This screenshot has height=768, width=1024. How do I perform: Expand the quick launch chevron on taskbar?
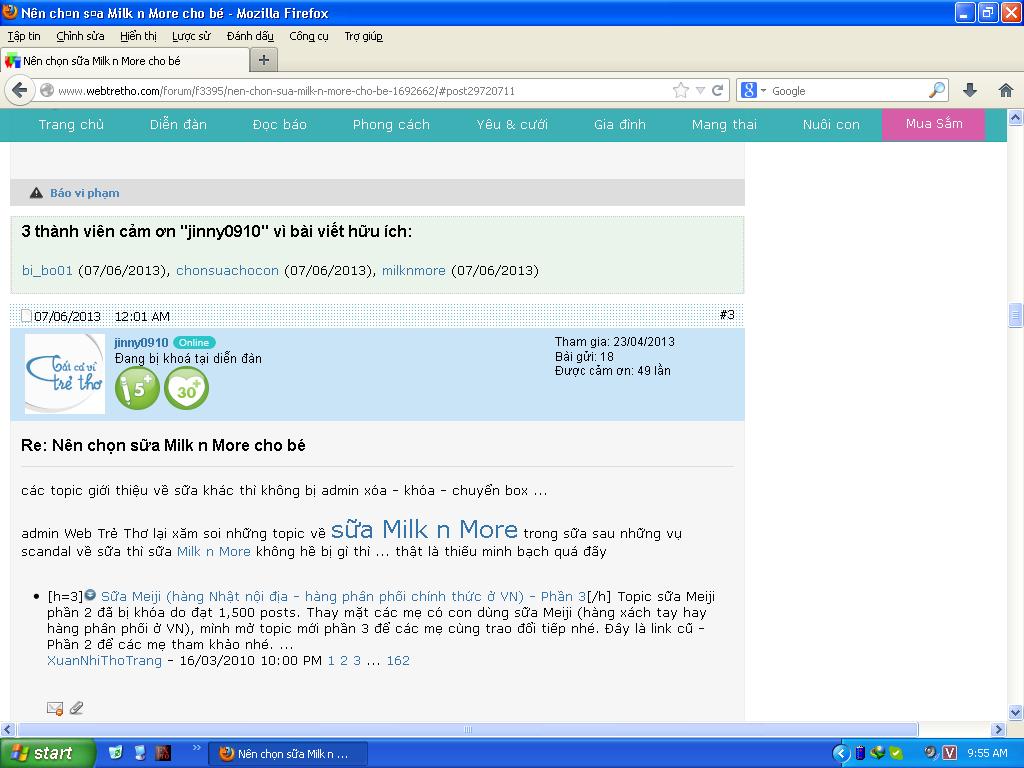(x=196, y=748)
